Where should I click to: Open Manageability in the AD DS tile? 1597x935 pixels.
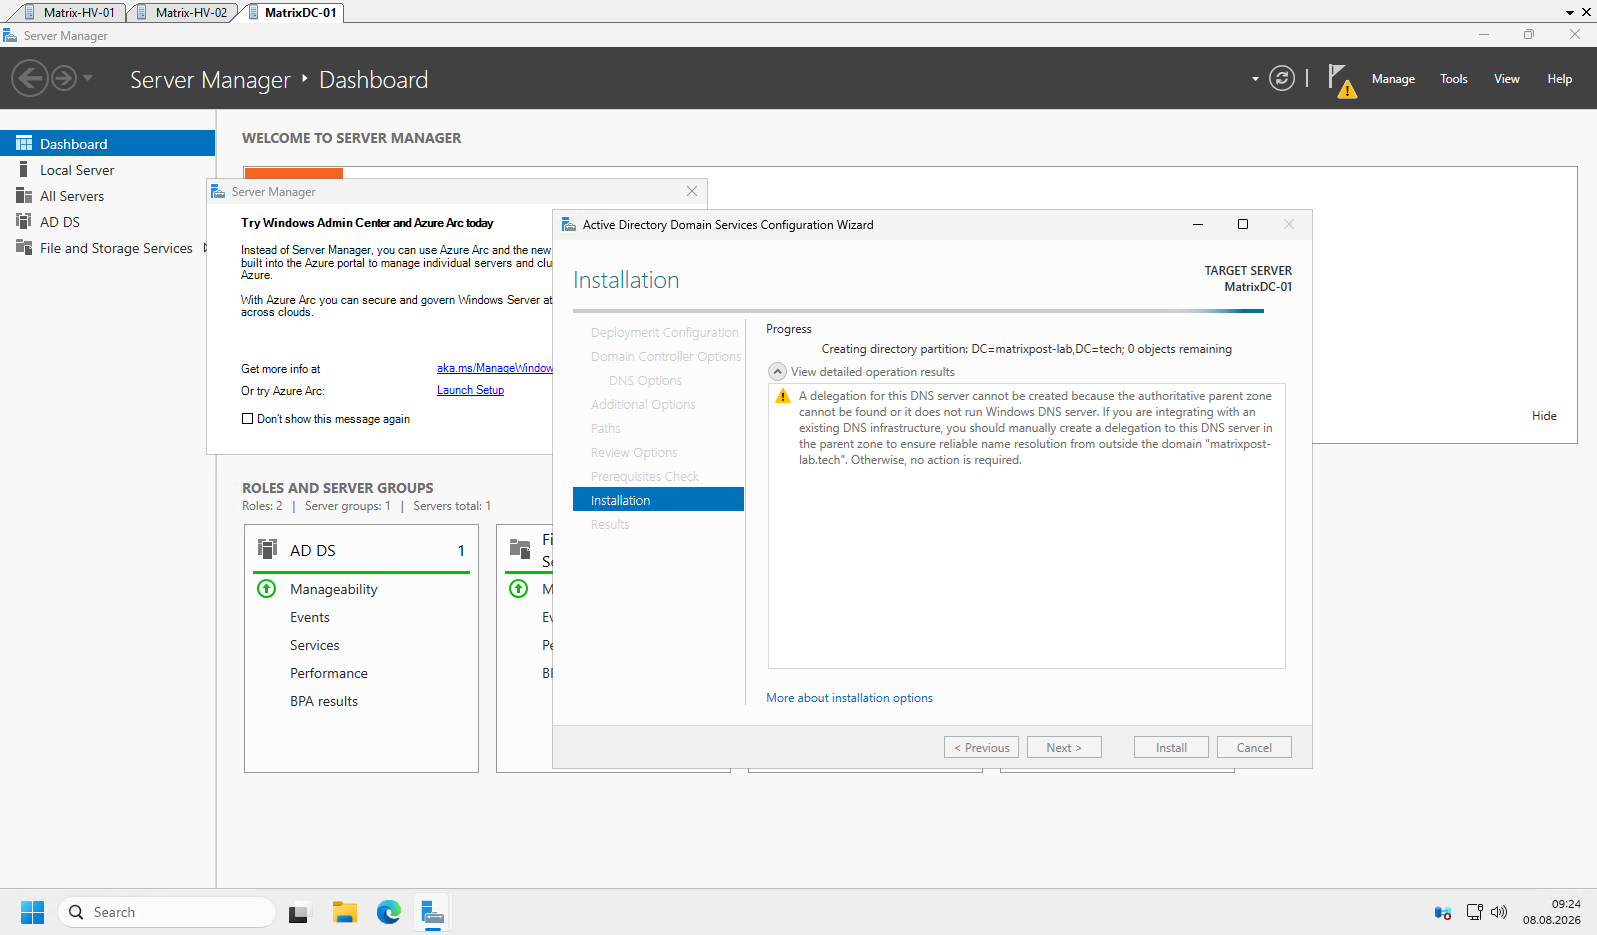click(x=334, y=590)
